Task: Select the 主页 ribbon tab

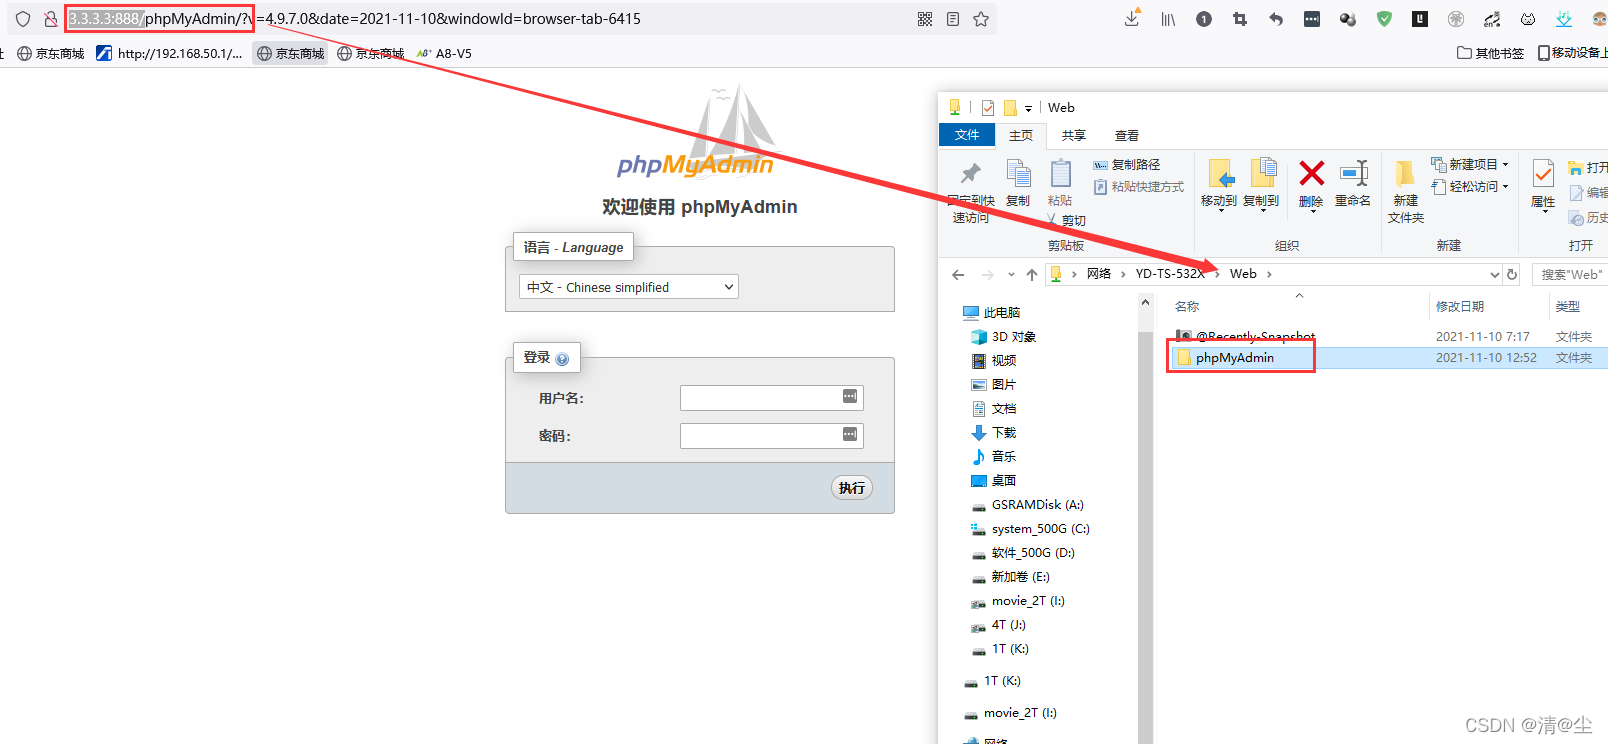Action: point(1021,136)
